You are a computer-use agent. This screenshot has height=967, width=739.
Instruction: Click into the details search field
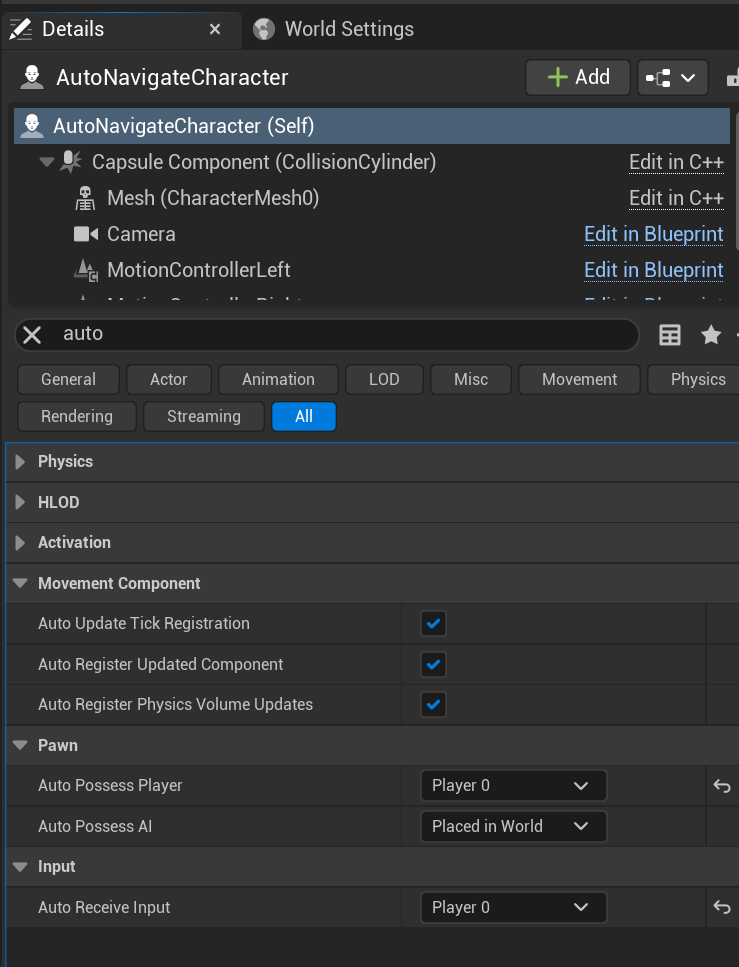(340, 334)
